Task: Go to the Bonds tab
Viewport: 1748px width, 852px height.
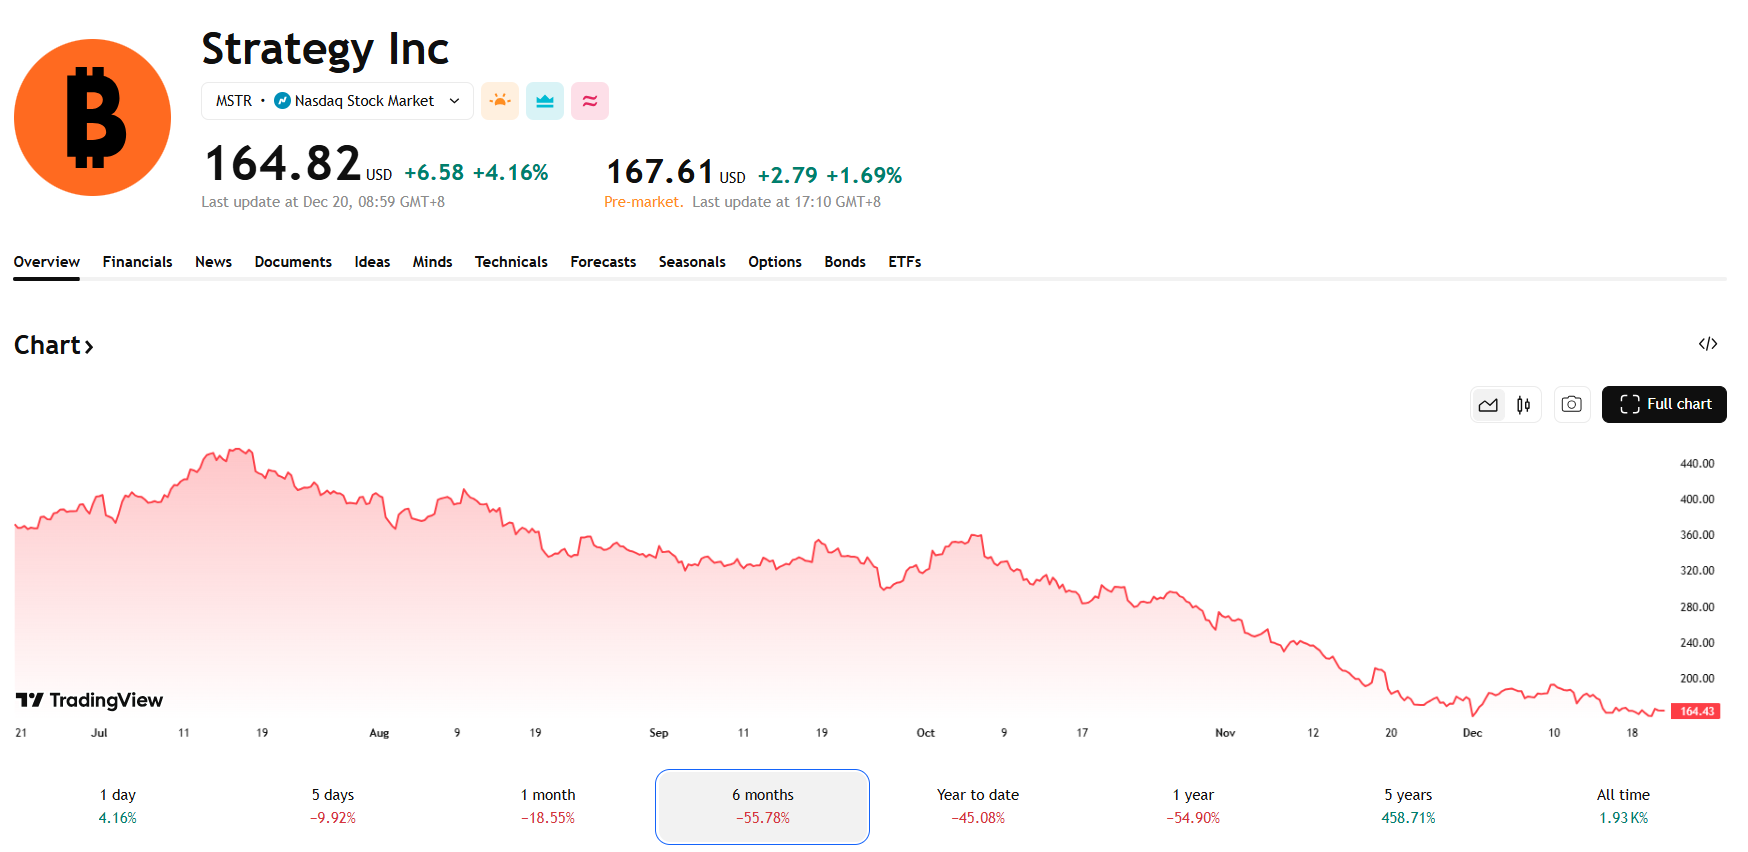Action: (x=845, y=262)
